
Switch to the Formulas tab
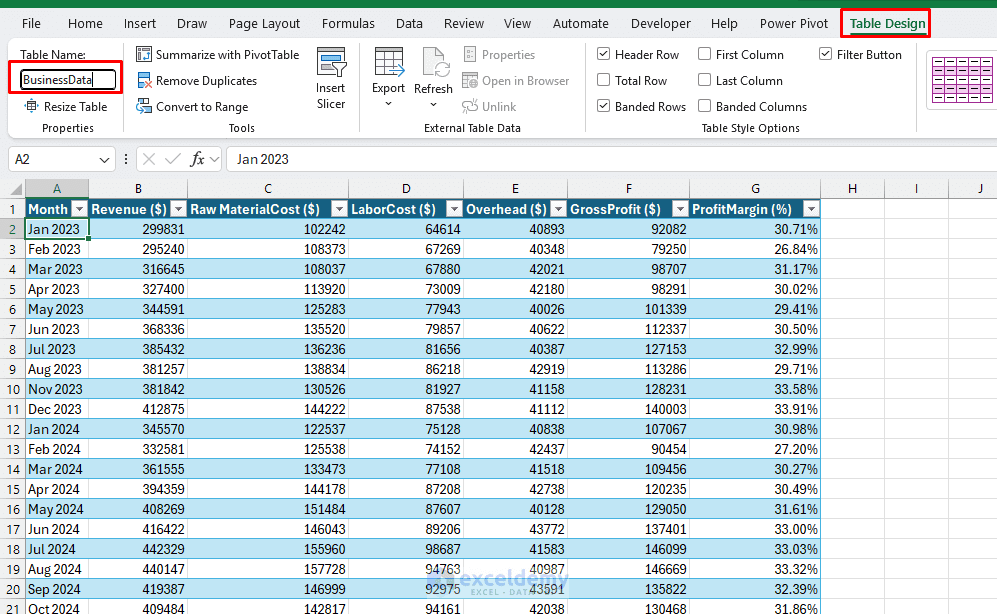tap(348, 24)
